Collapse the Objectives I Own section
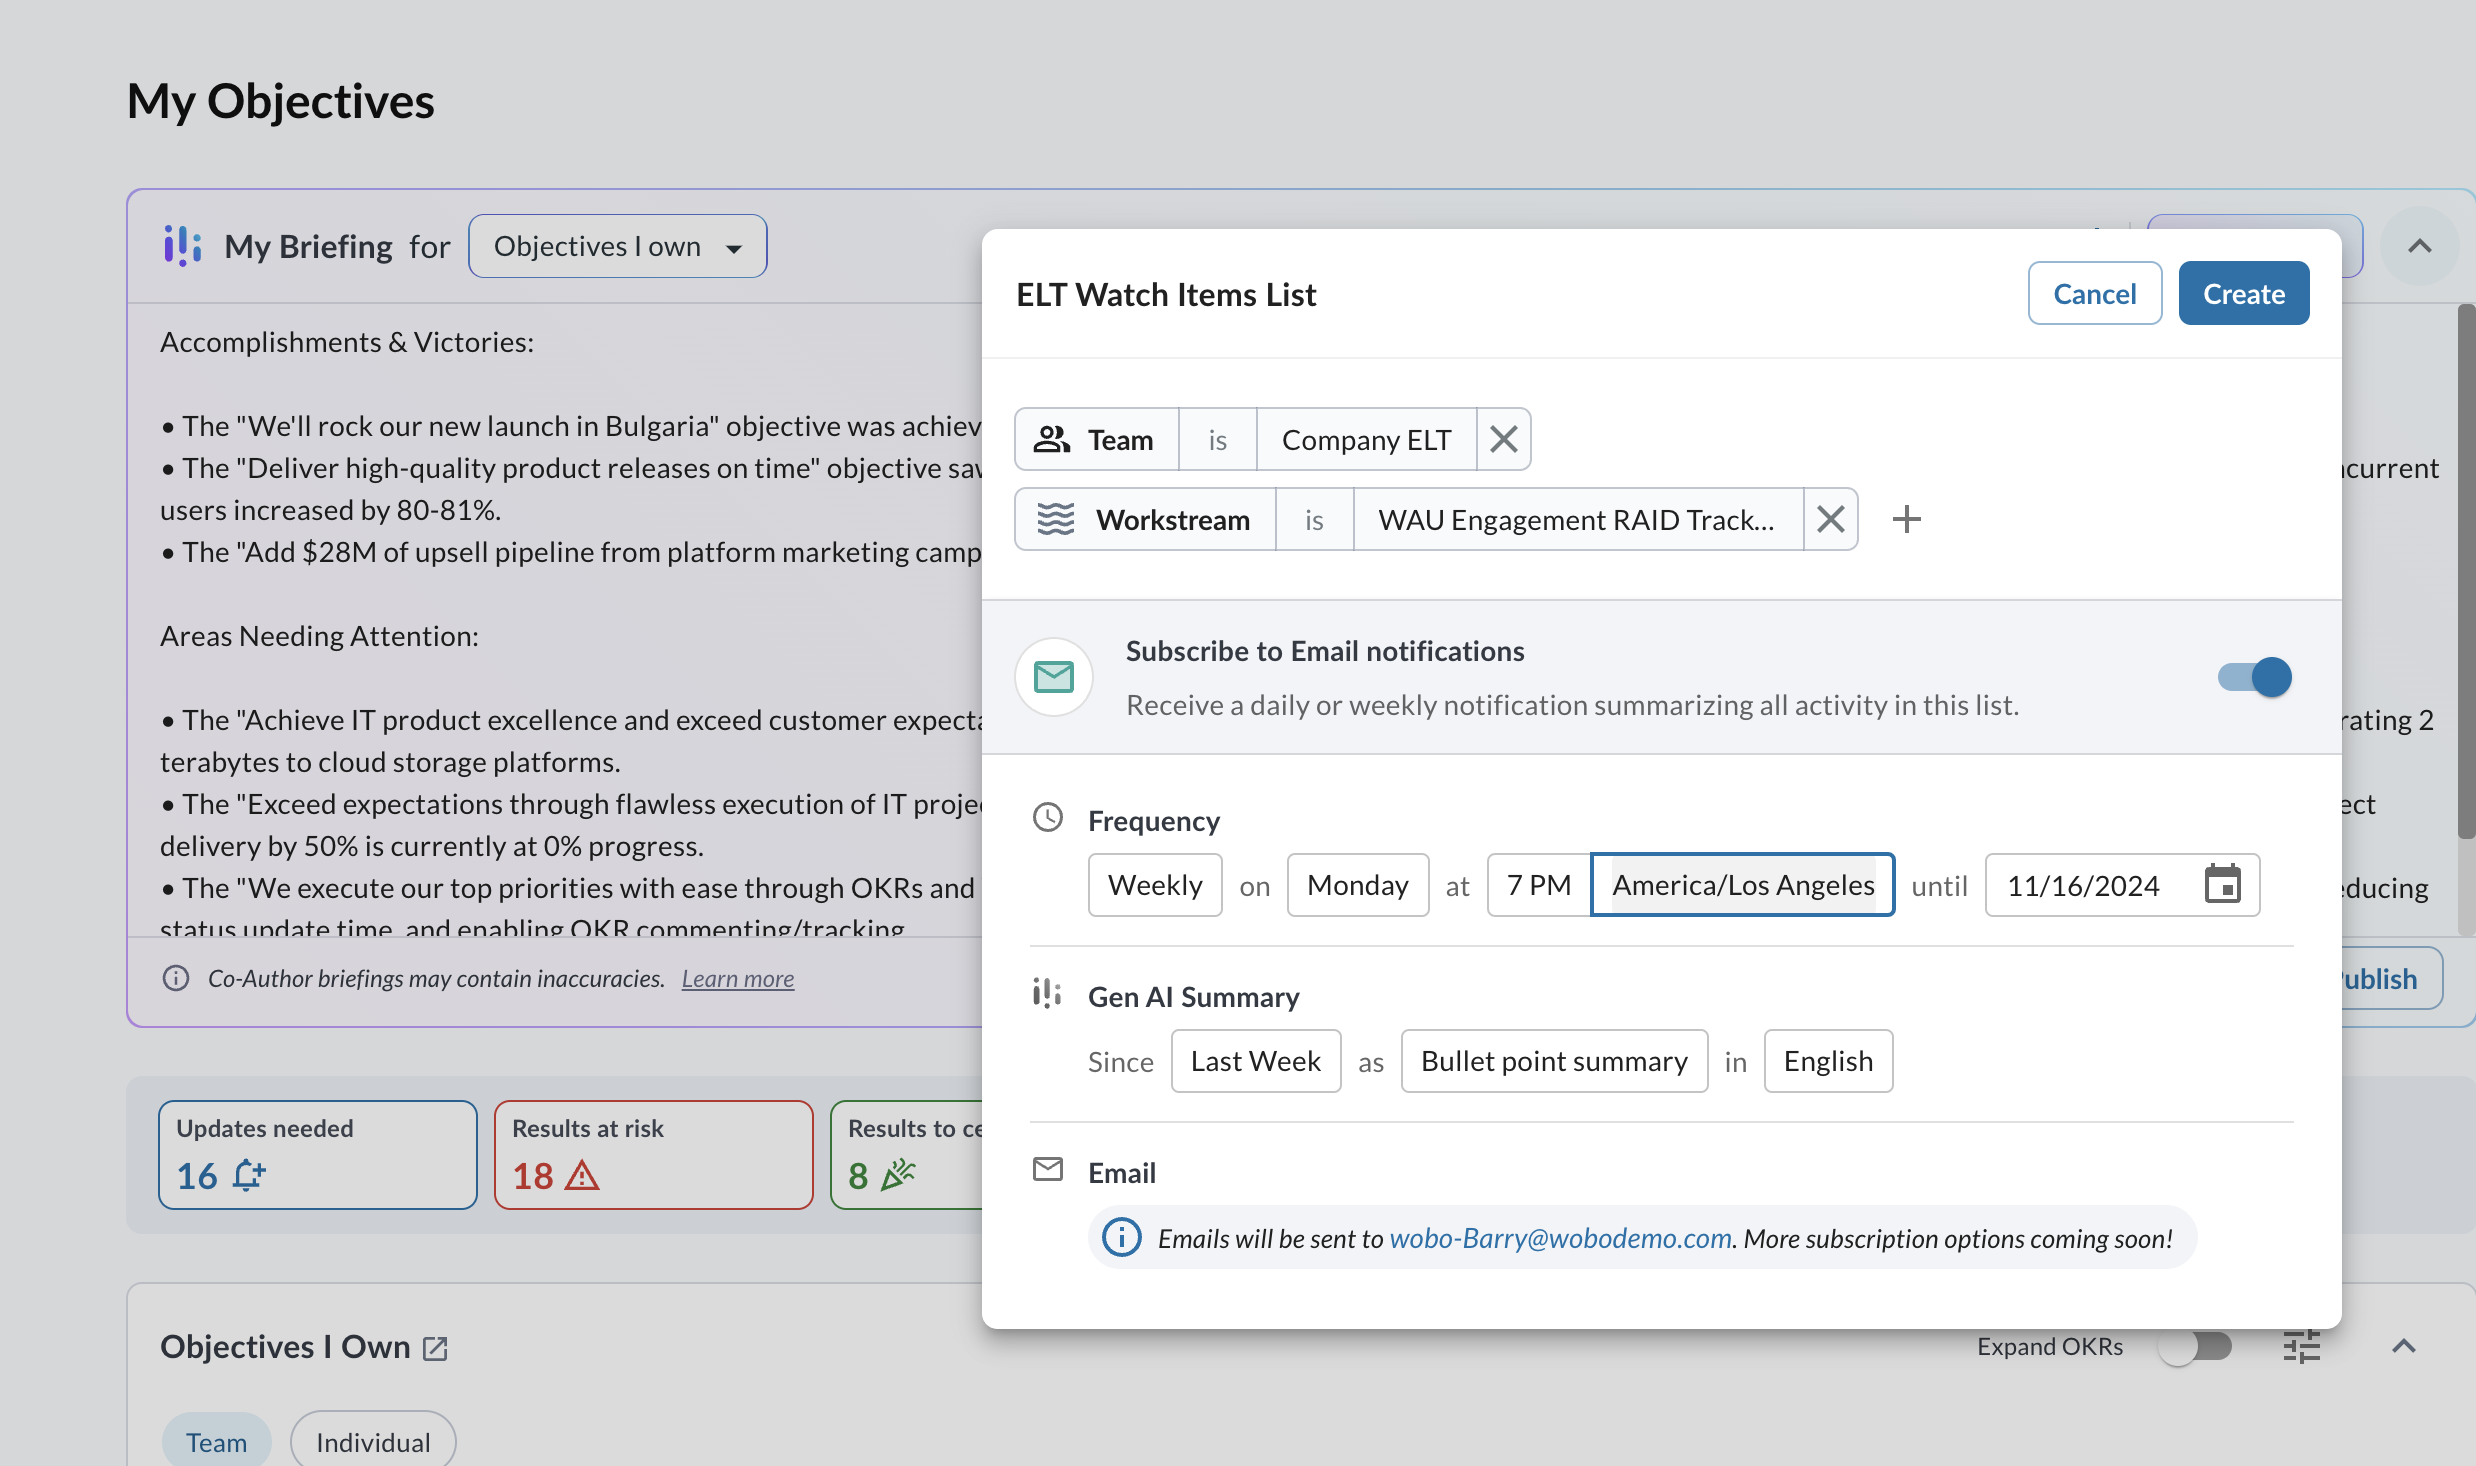 [x=2404, y=1346]
